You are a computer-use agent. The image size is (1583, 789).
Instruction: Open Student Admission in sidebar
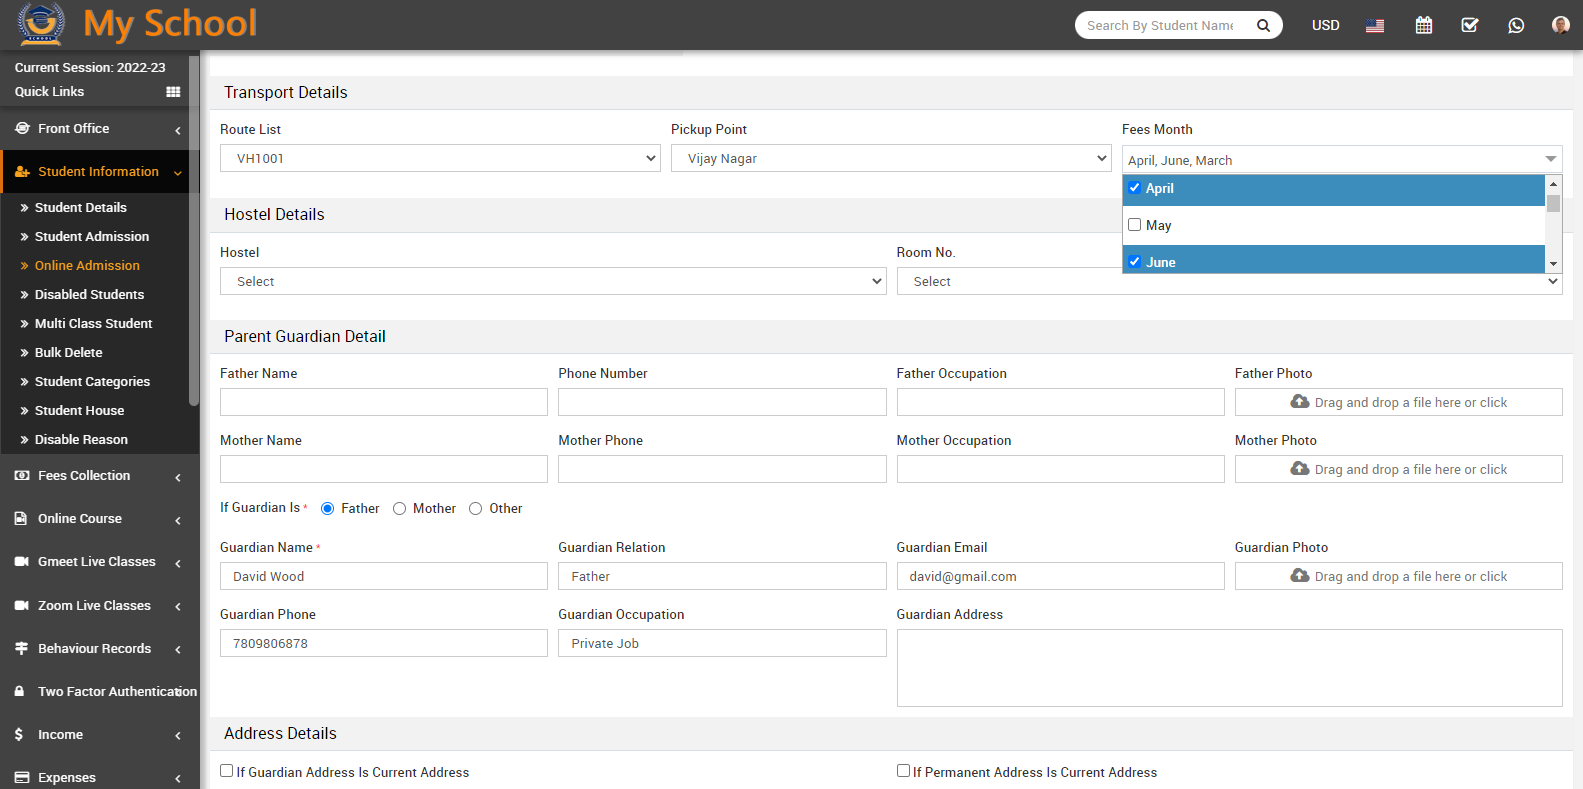92,237
